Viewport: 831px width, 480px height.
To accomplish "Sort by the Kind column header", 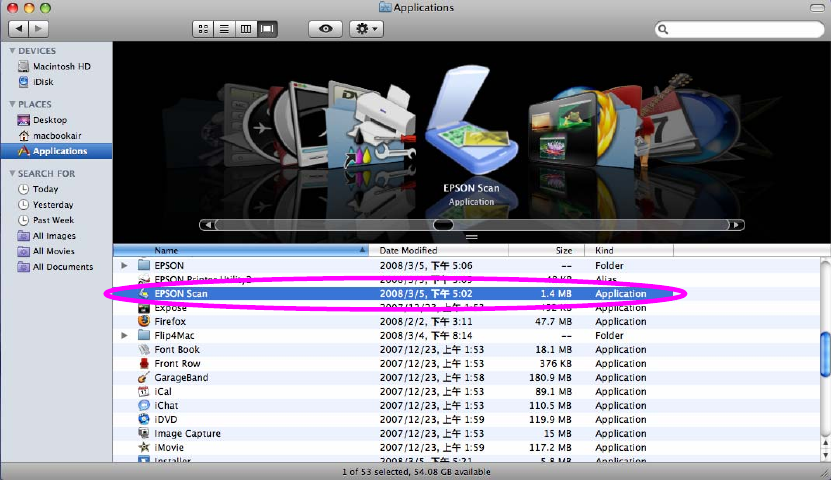I will click(605, 250).
